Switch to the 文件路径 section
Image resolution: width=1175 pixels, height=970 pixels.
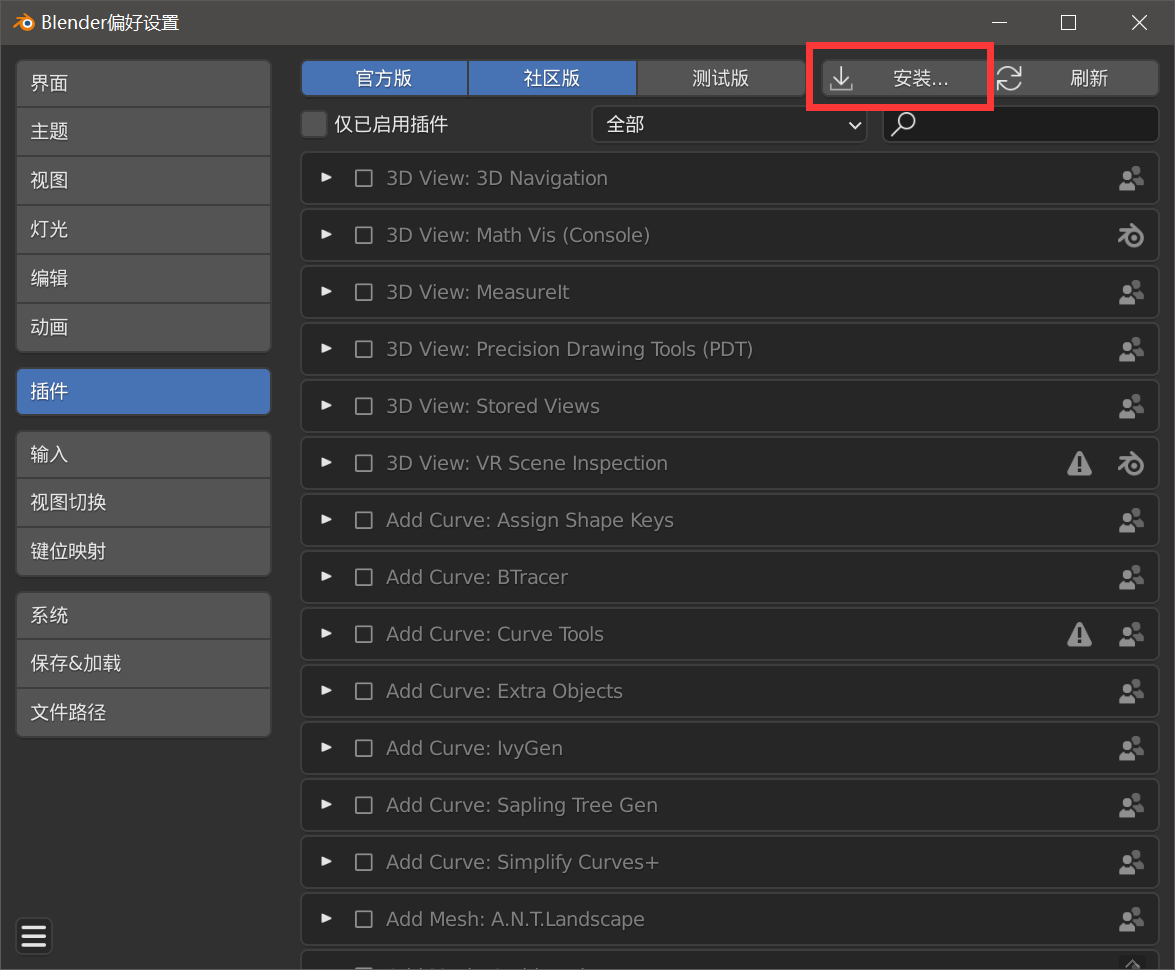(143, 712)
